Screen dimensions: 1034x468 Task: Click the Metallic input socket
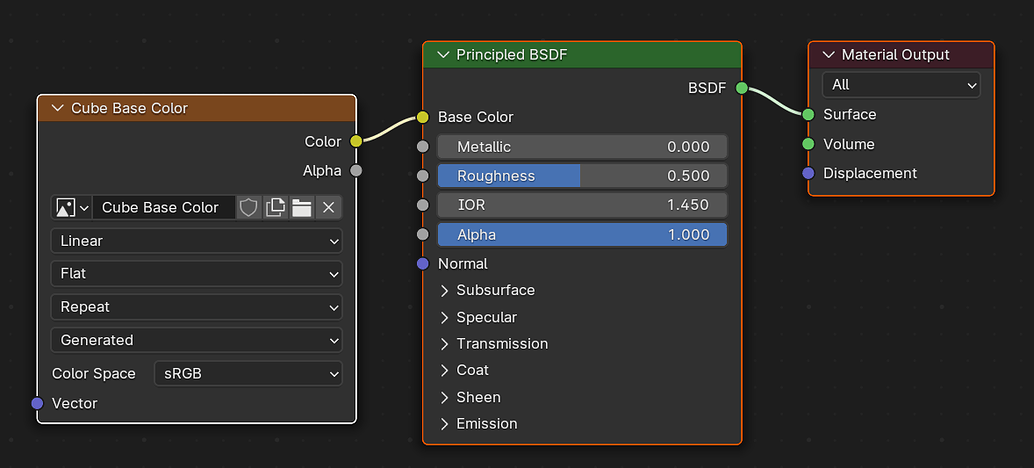pos(423,146)
